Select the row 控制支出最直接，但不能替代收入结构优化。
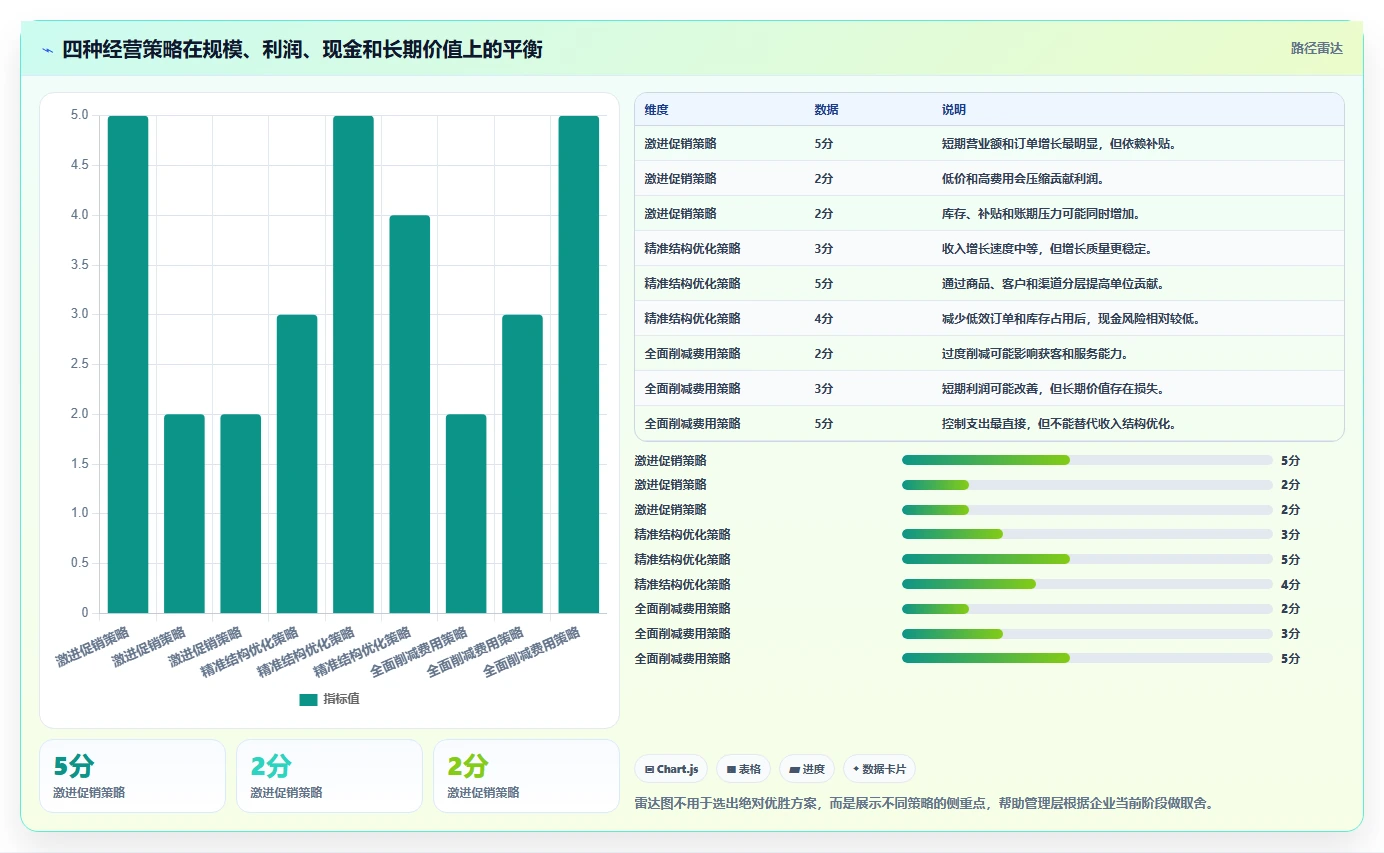Screen dimensions: 1384x853 click(x=989, y=423)
